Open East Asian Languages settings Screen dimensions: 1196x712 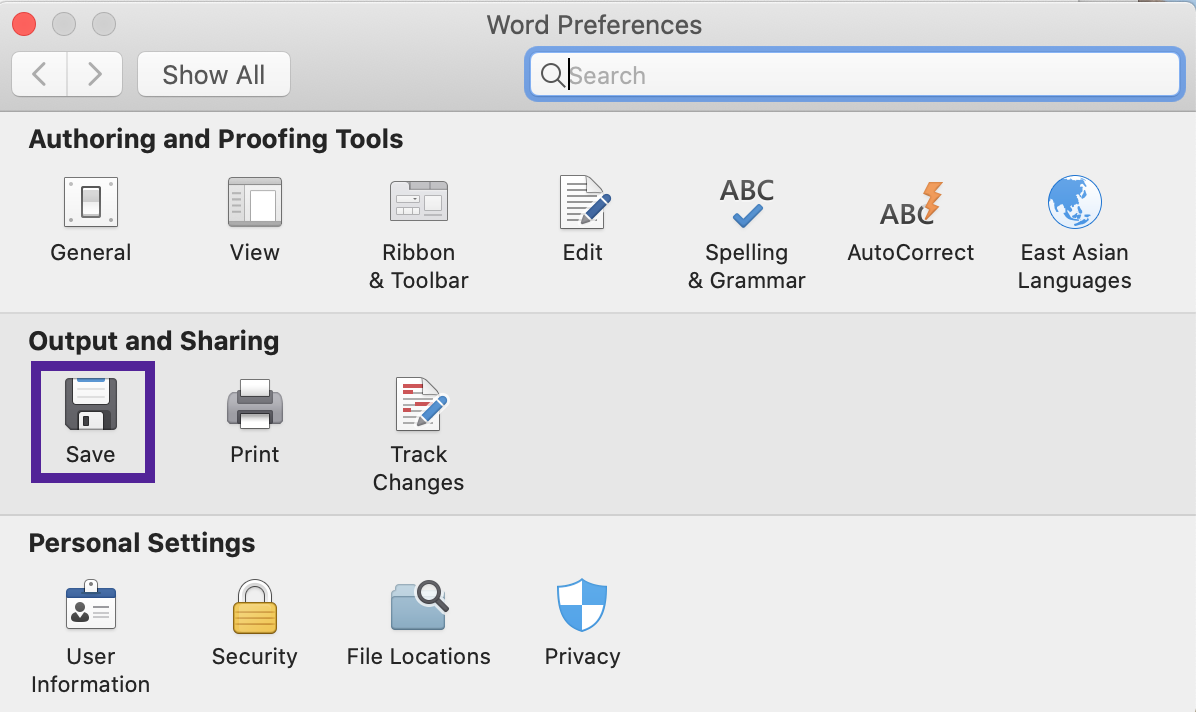coord(1075,234)
